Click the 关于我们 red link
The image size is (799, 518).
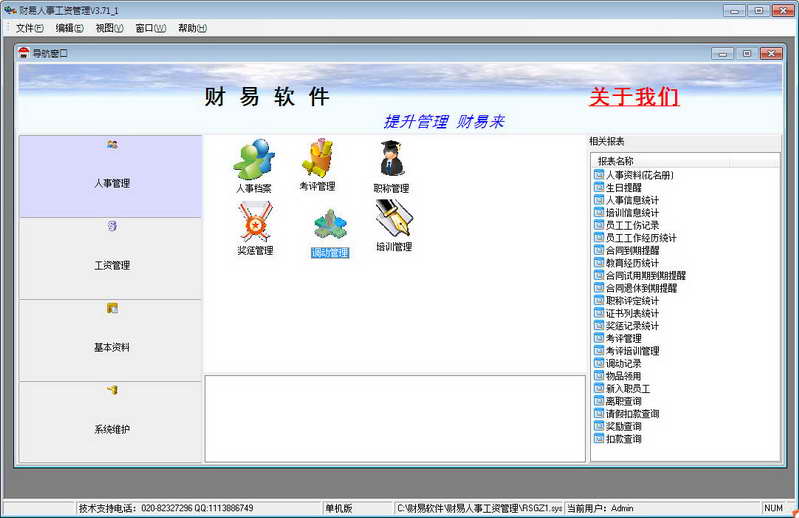[x=634, y=97]
